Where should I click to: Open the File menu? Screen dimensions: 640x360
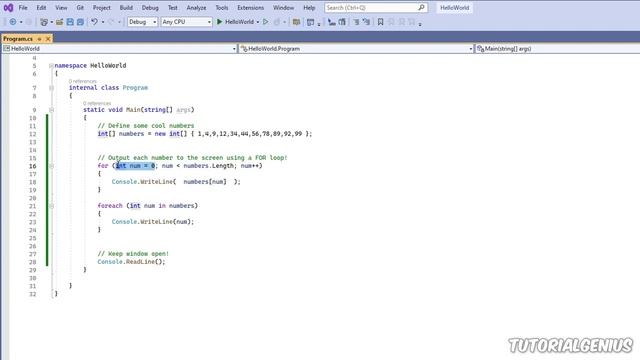23,8
